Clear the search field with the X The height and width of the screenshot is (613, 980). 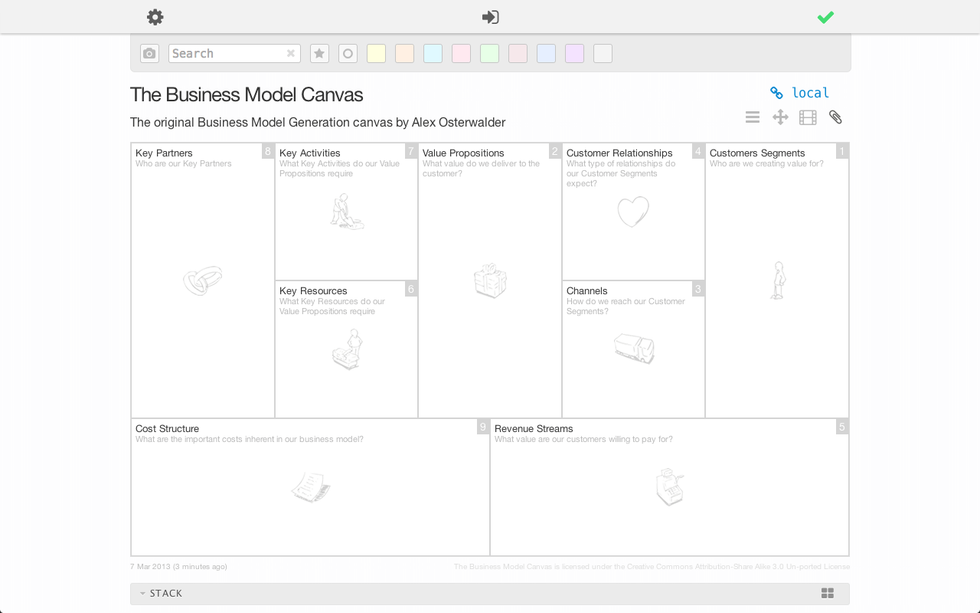tap(290, 52)
